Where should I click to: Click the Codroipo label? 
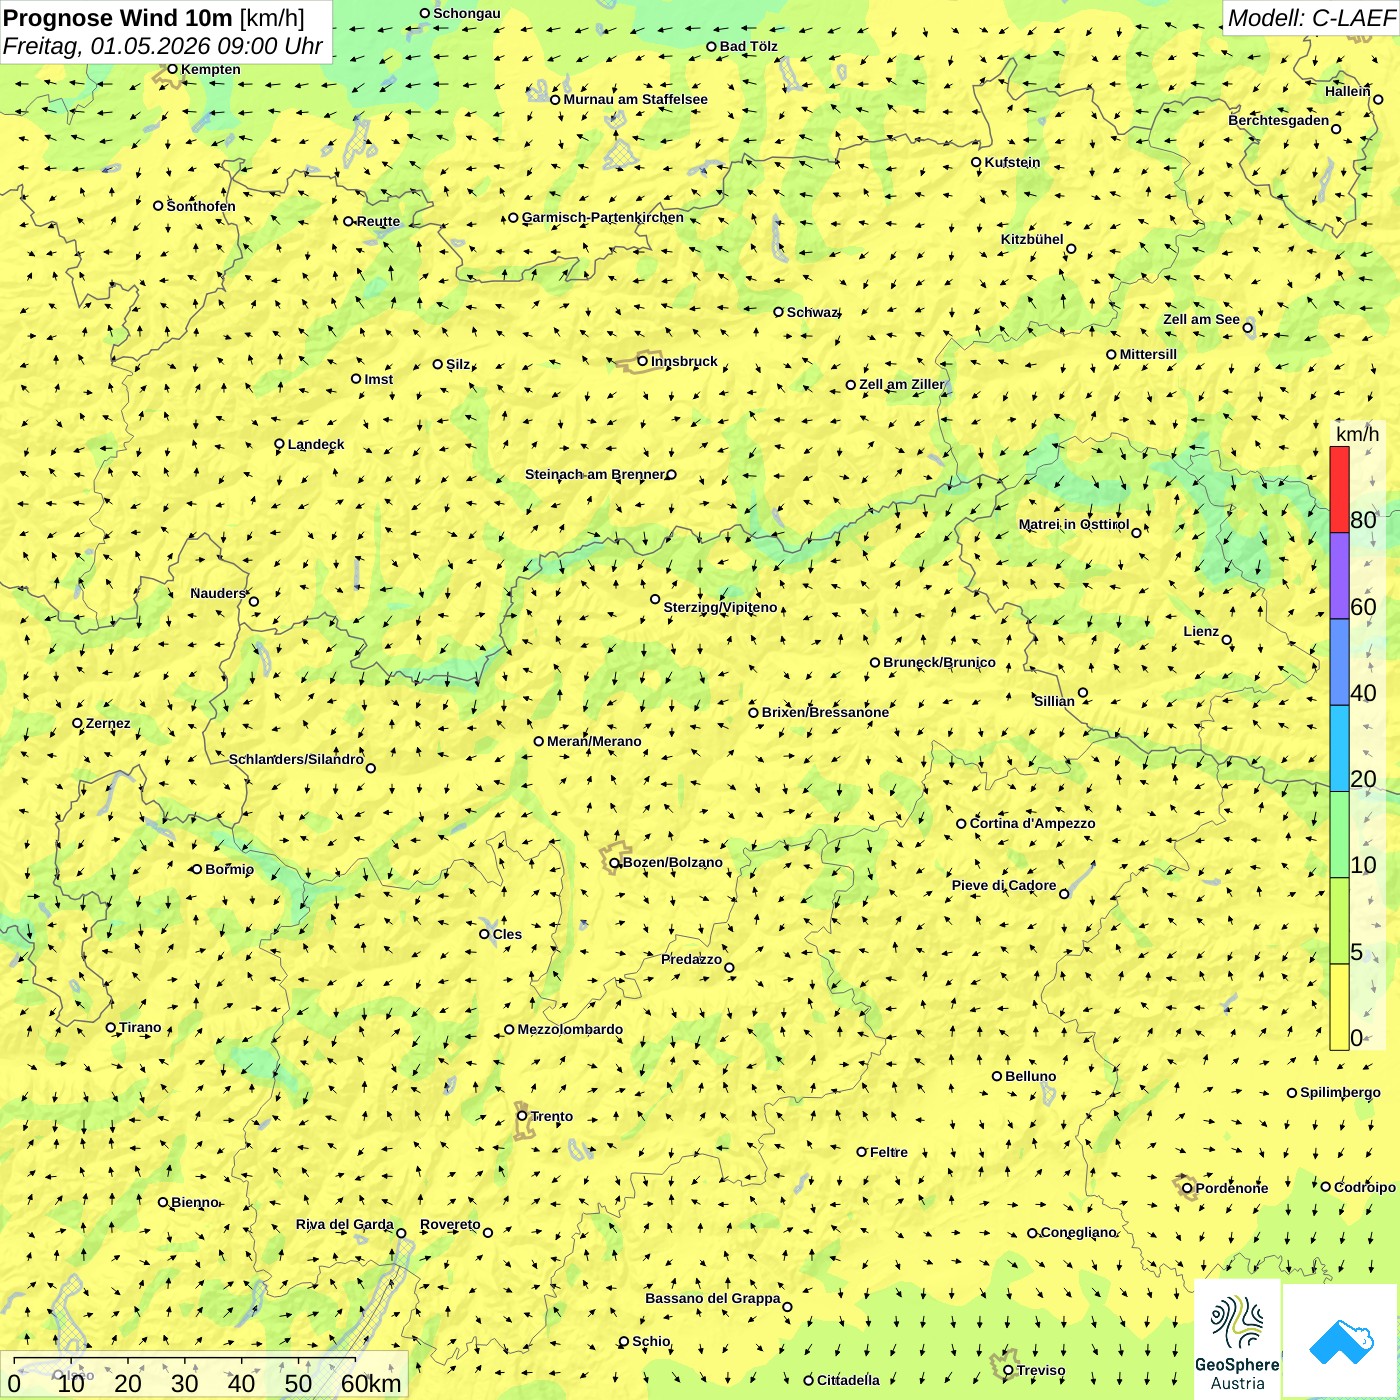(1365, 1187)
